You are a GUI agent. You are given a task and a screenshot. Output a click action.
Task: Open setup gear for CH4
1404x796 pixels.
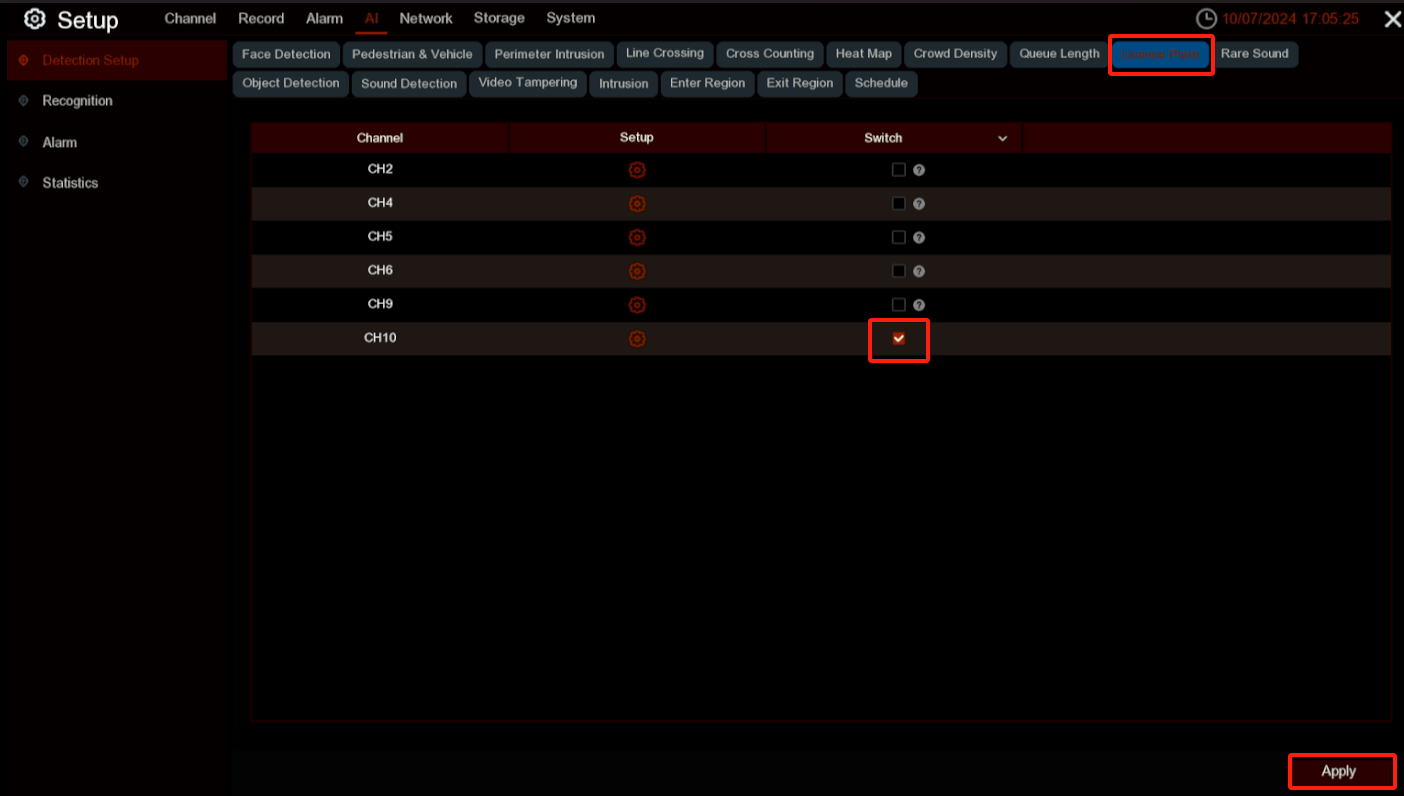click(x=637, y=204)
